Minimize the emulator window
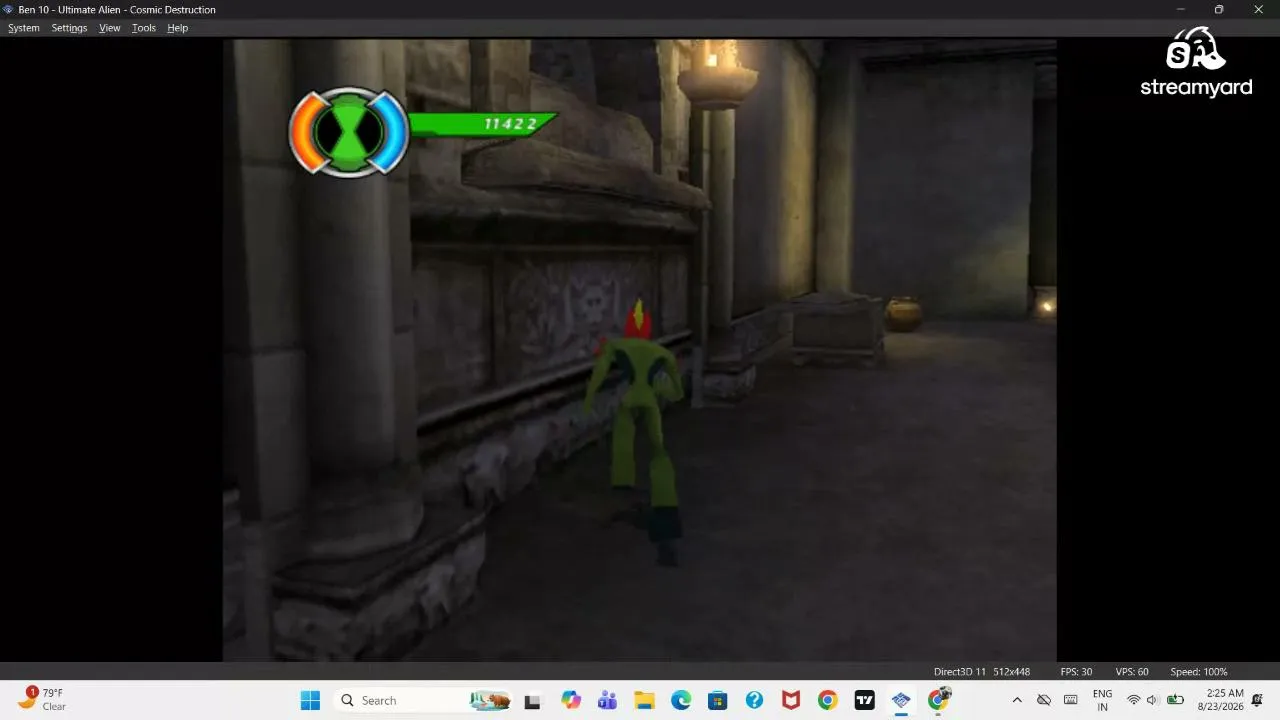The width and height of the screenshot is (1280, 720). click(1180, 10)
